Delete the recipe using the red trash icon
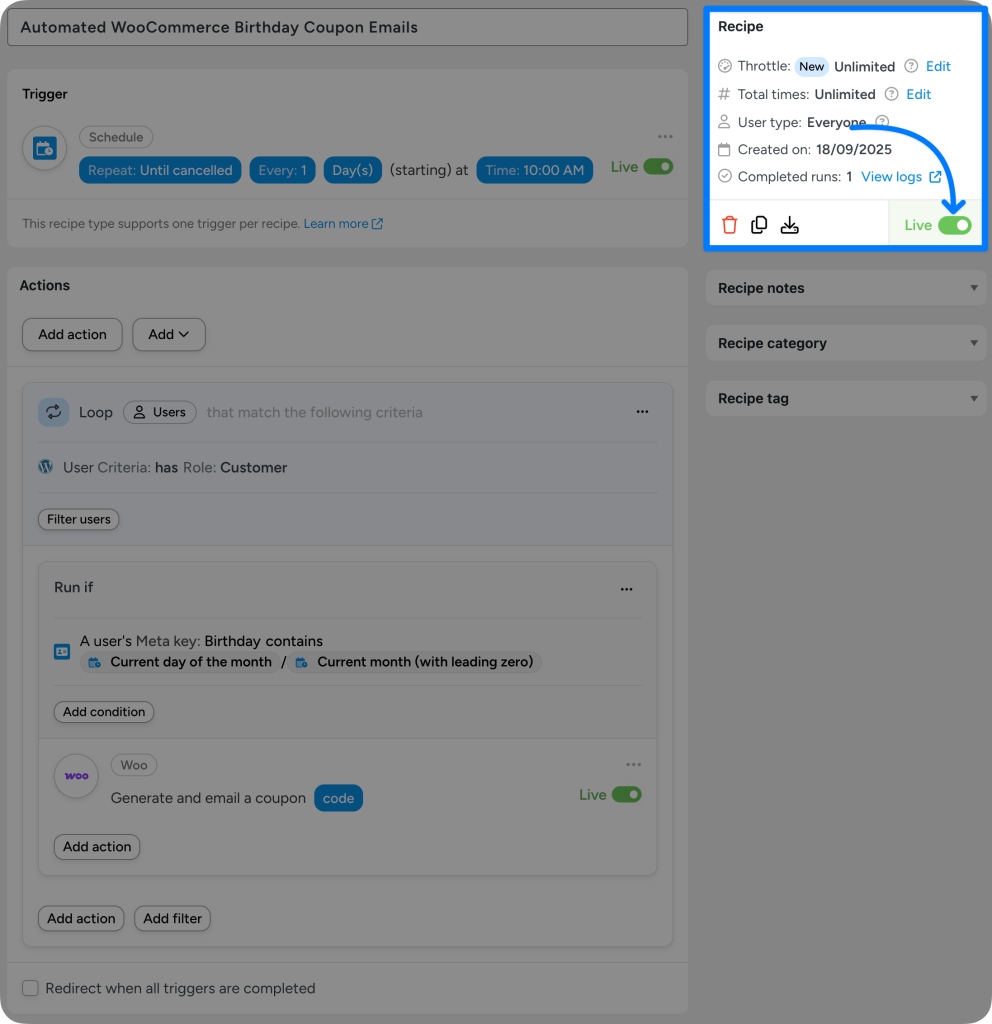992x1024 pixels. point(729,225)
